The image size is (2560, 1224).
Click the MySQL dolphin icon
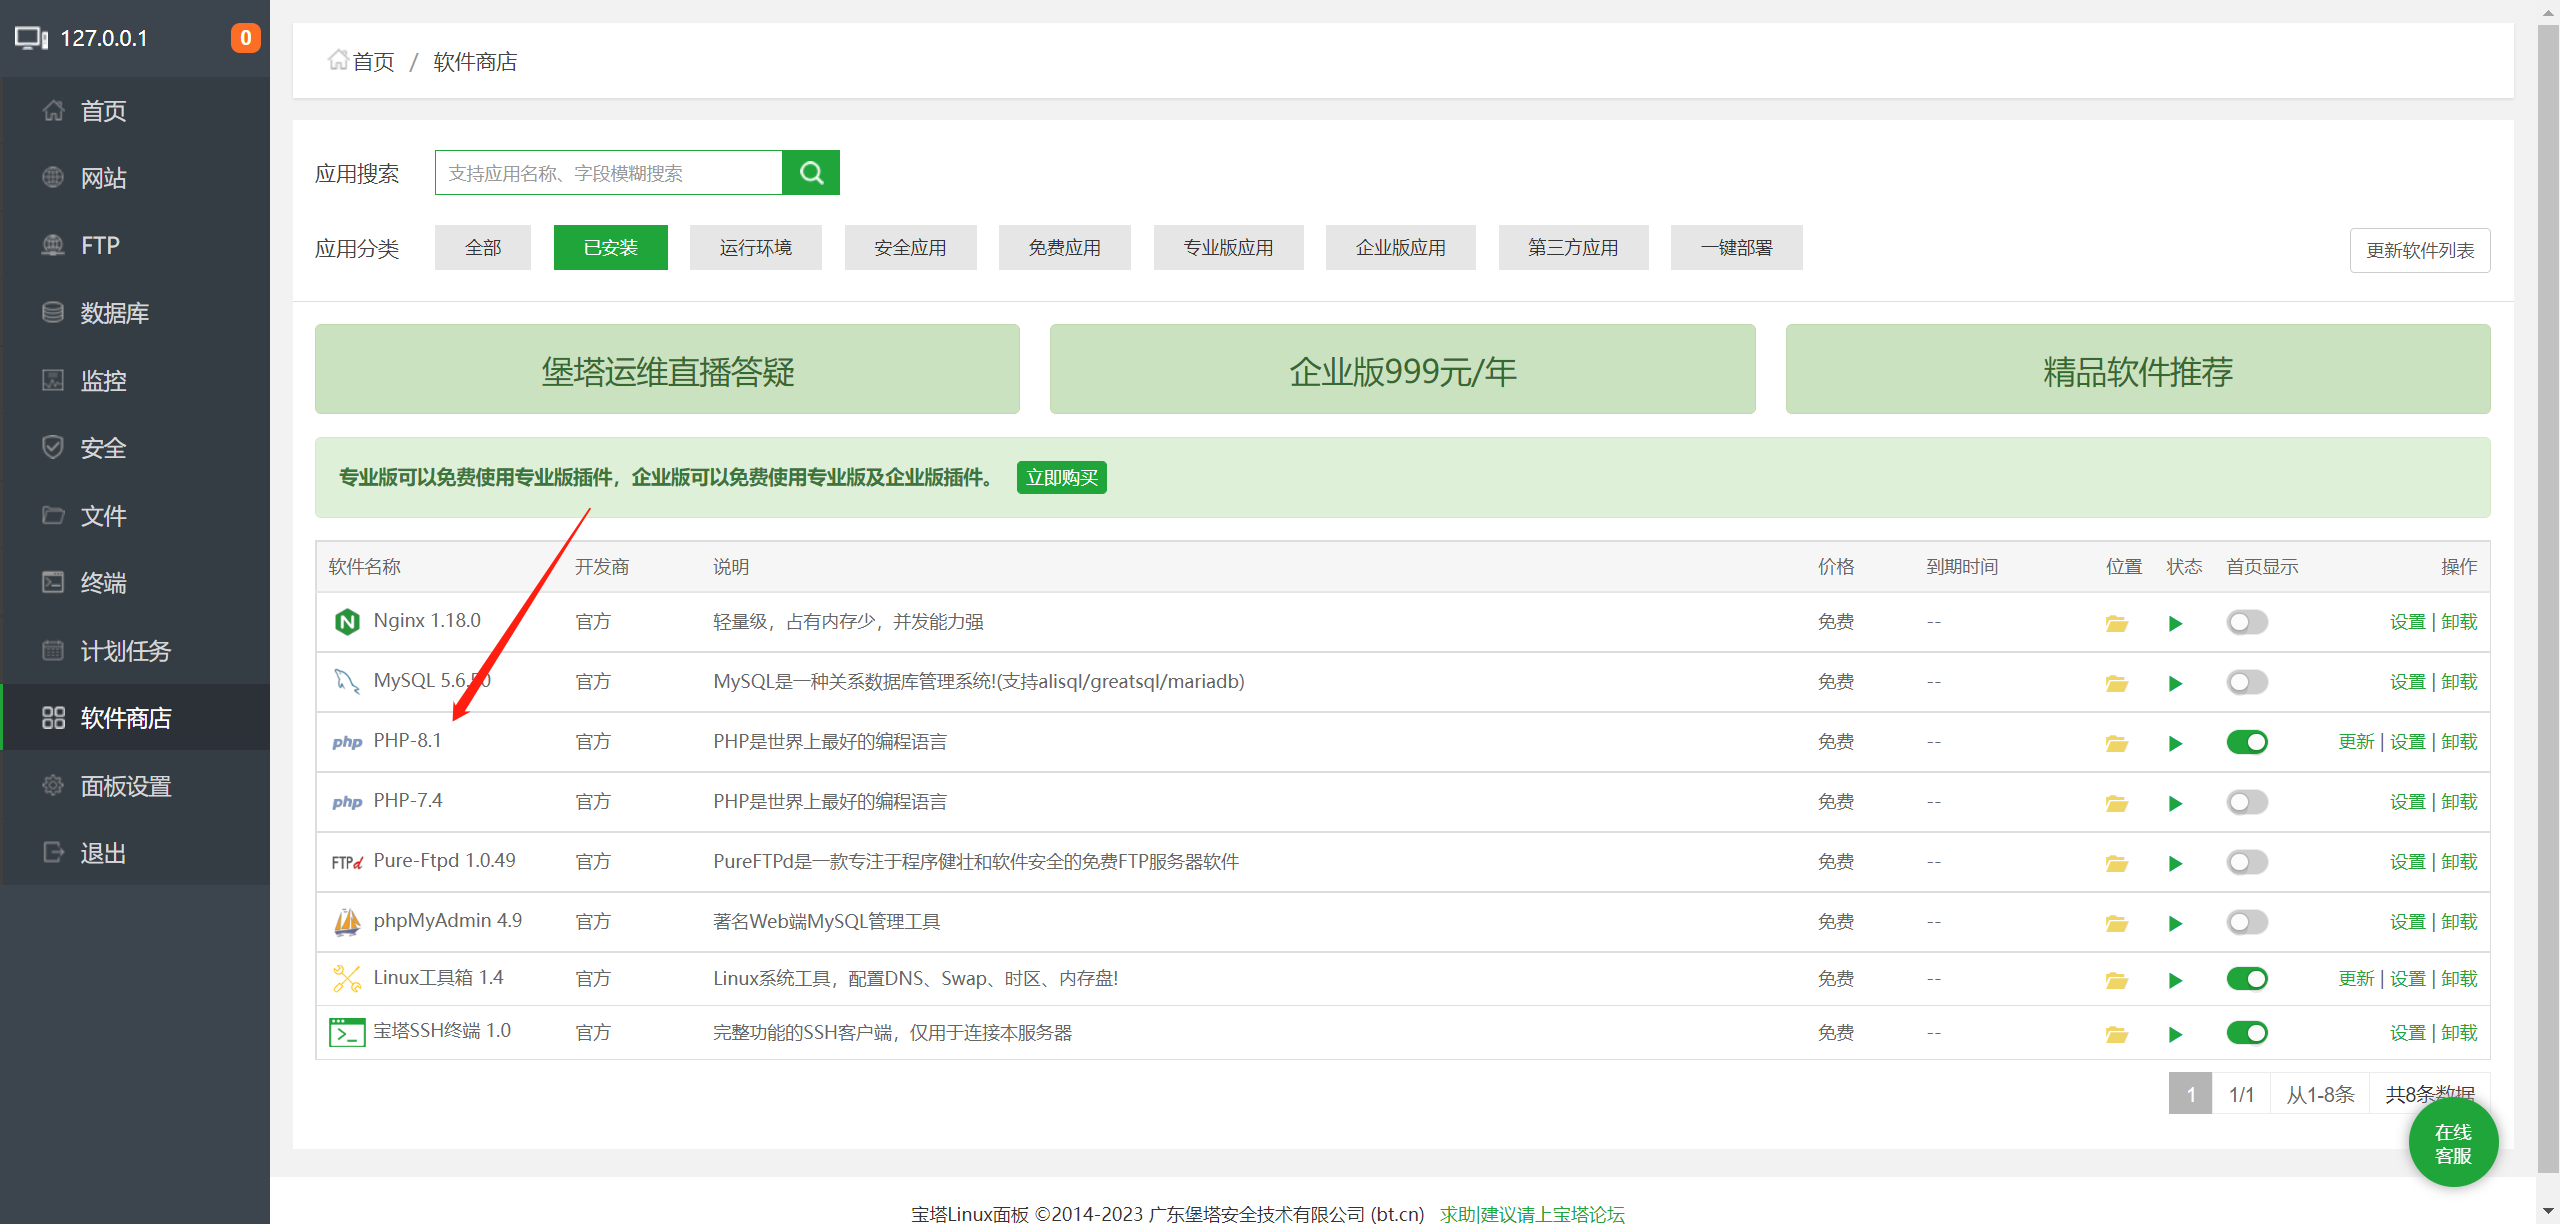[x=347, y=681]
